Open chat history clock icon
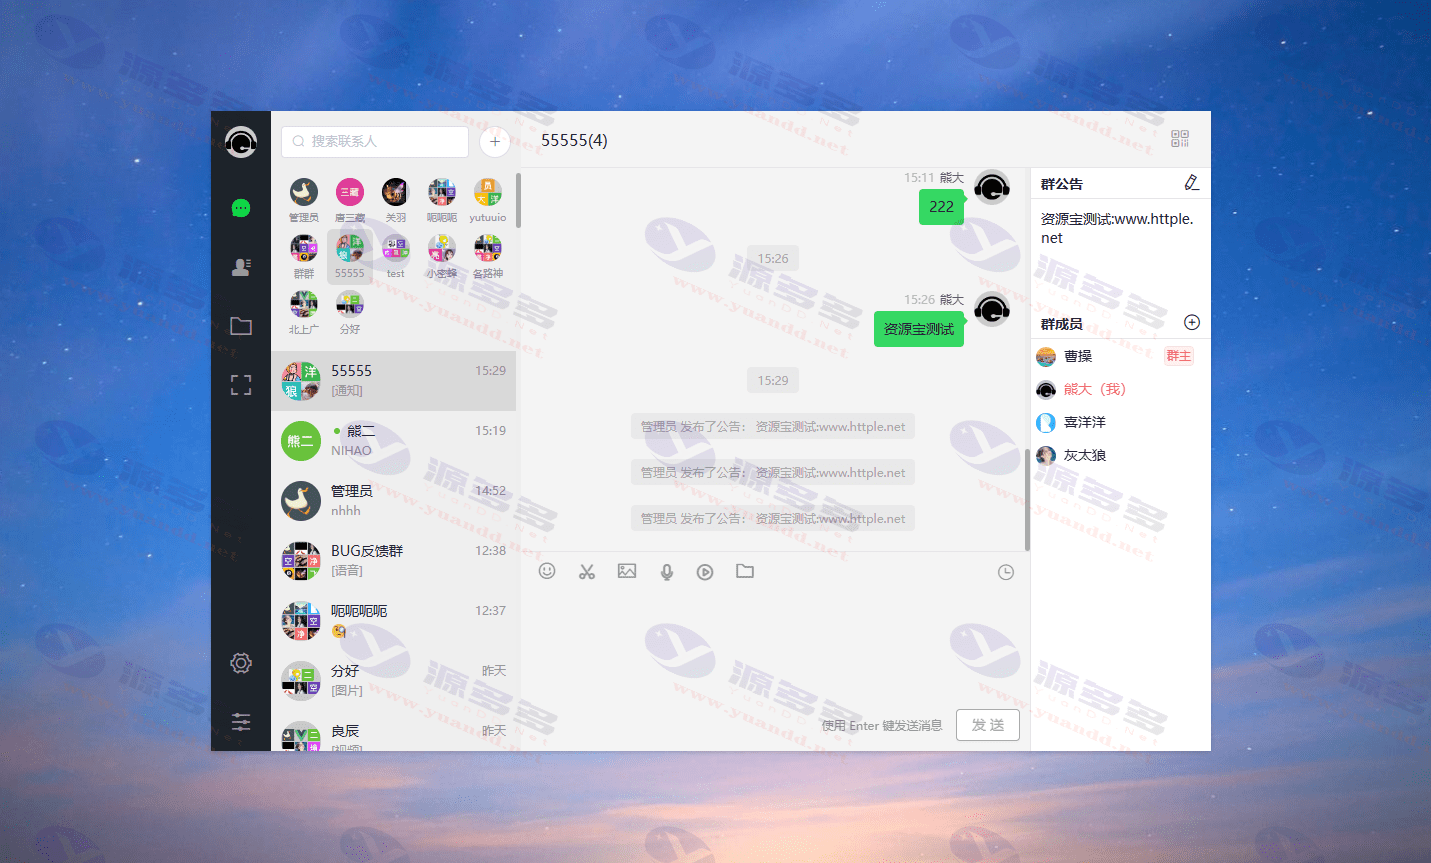This screenshot has height=863, width=1431. (x=1006, y=572)
